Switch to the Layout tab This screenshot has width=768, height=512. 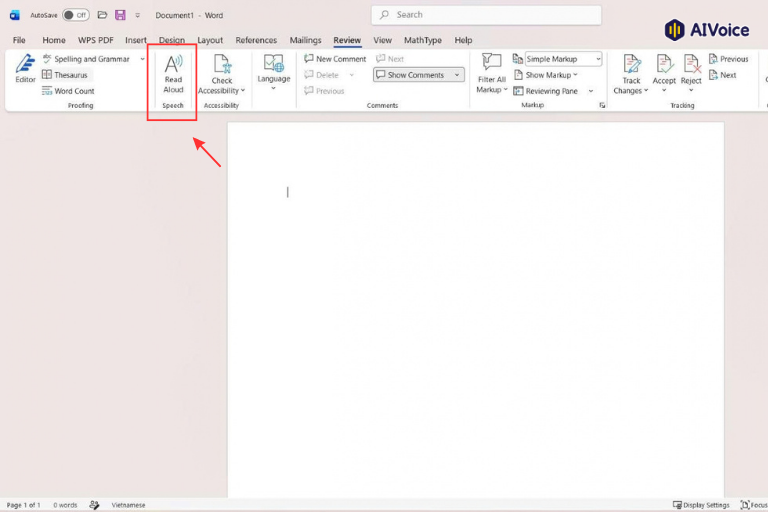click(x=210, y=40)
